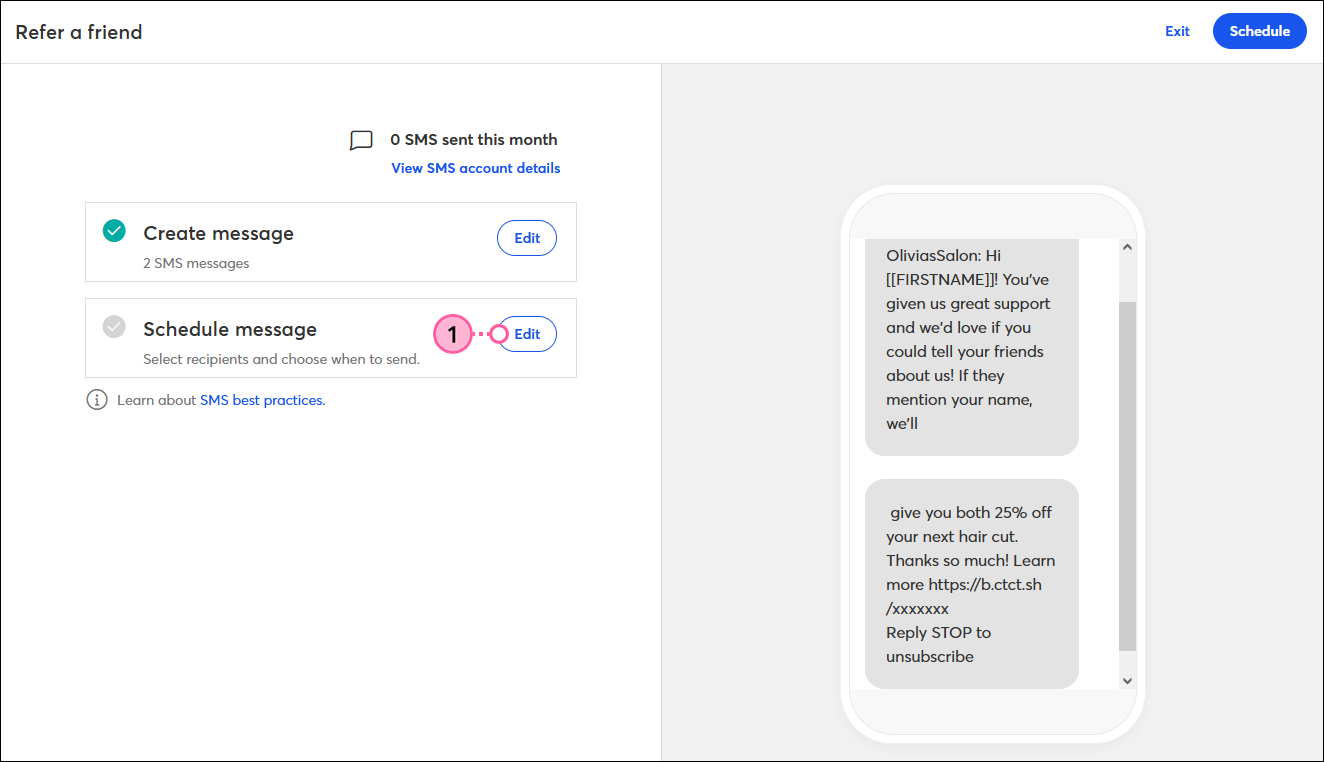Click the green checkmark beside Create message
Screen dimensions: 1324x762
click(x=115, y=231)
